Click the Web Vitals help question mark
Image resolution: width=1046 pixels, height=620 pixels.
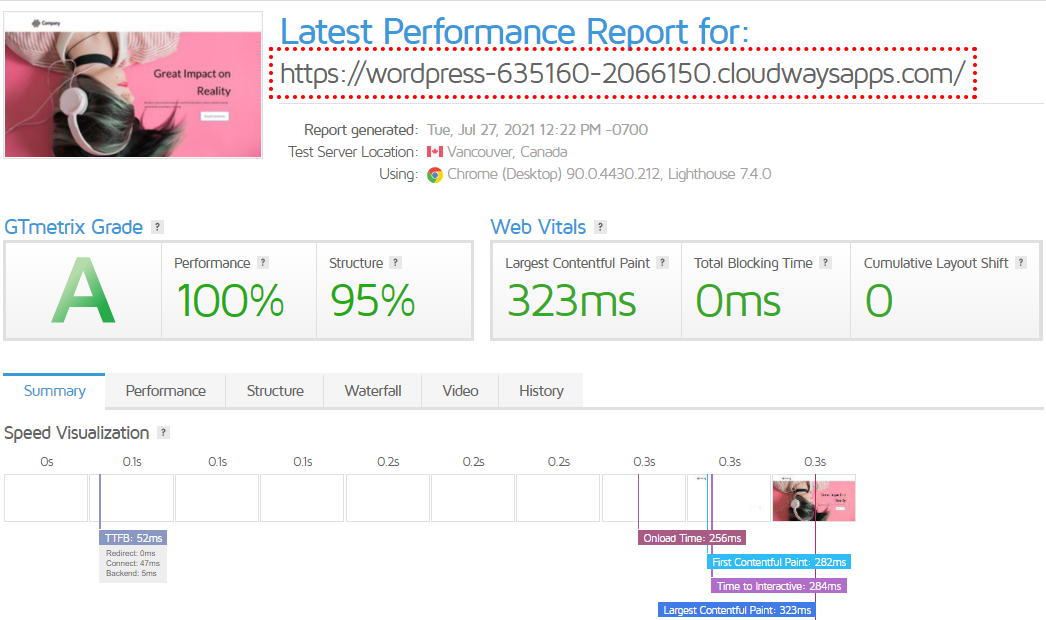pos(600,227)
